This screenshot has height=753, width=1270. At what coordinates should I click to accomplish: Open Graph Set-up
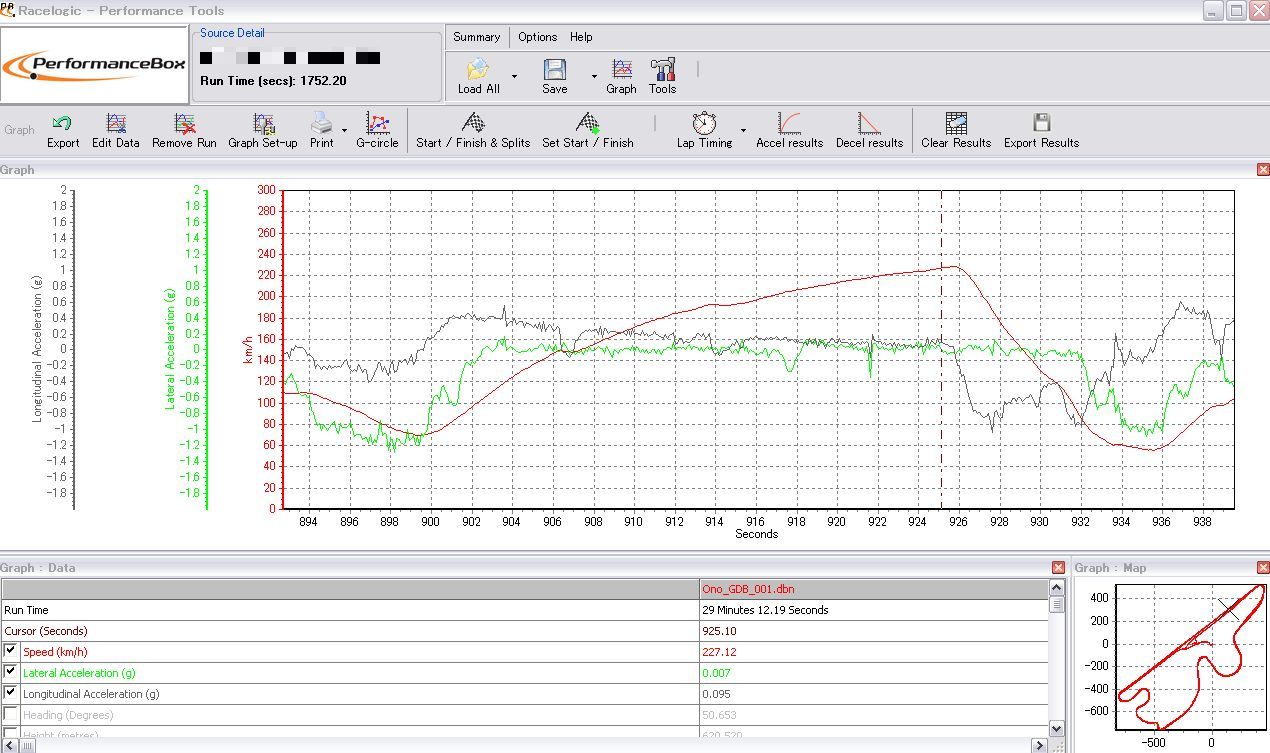tap(263, 124)
